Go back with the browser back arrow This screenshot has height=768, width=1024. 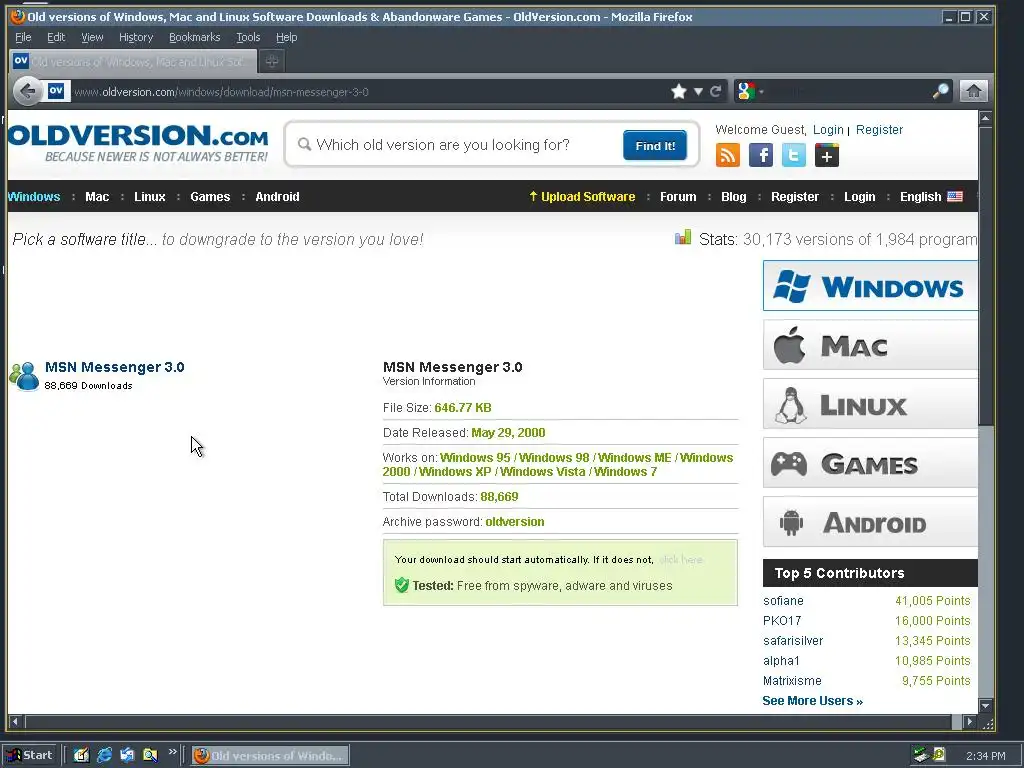[27, 91]
